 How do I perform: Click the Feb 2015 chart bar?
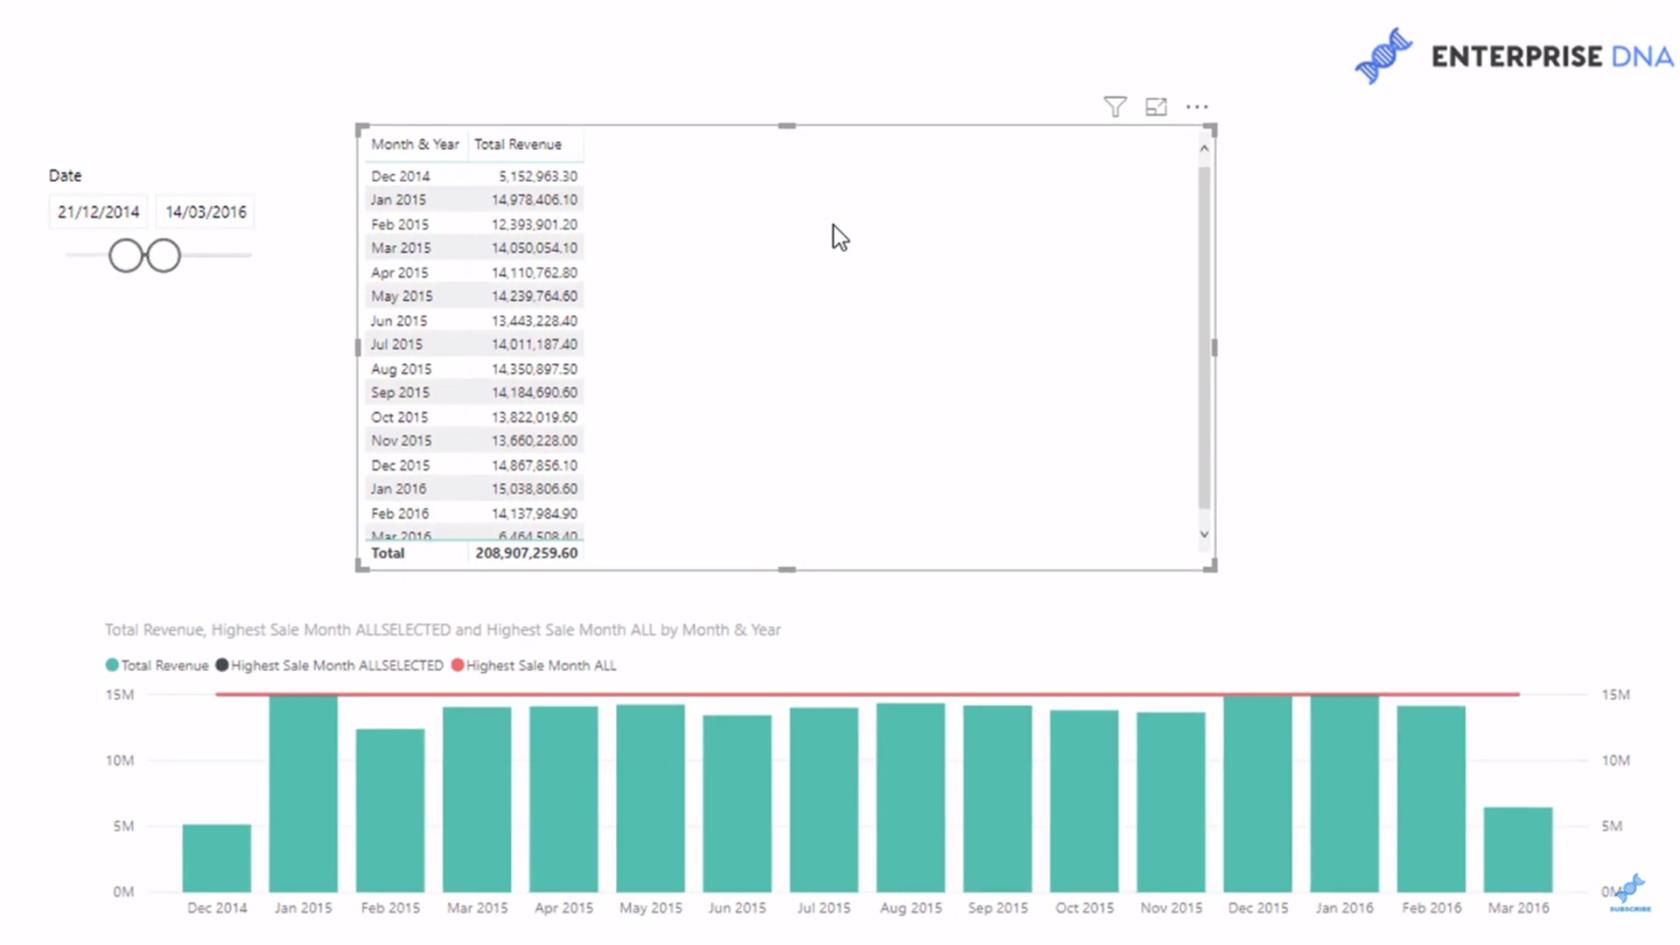390,810
